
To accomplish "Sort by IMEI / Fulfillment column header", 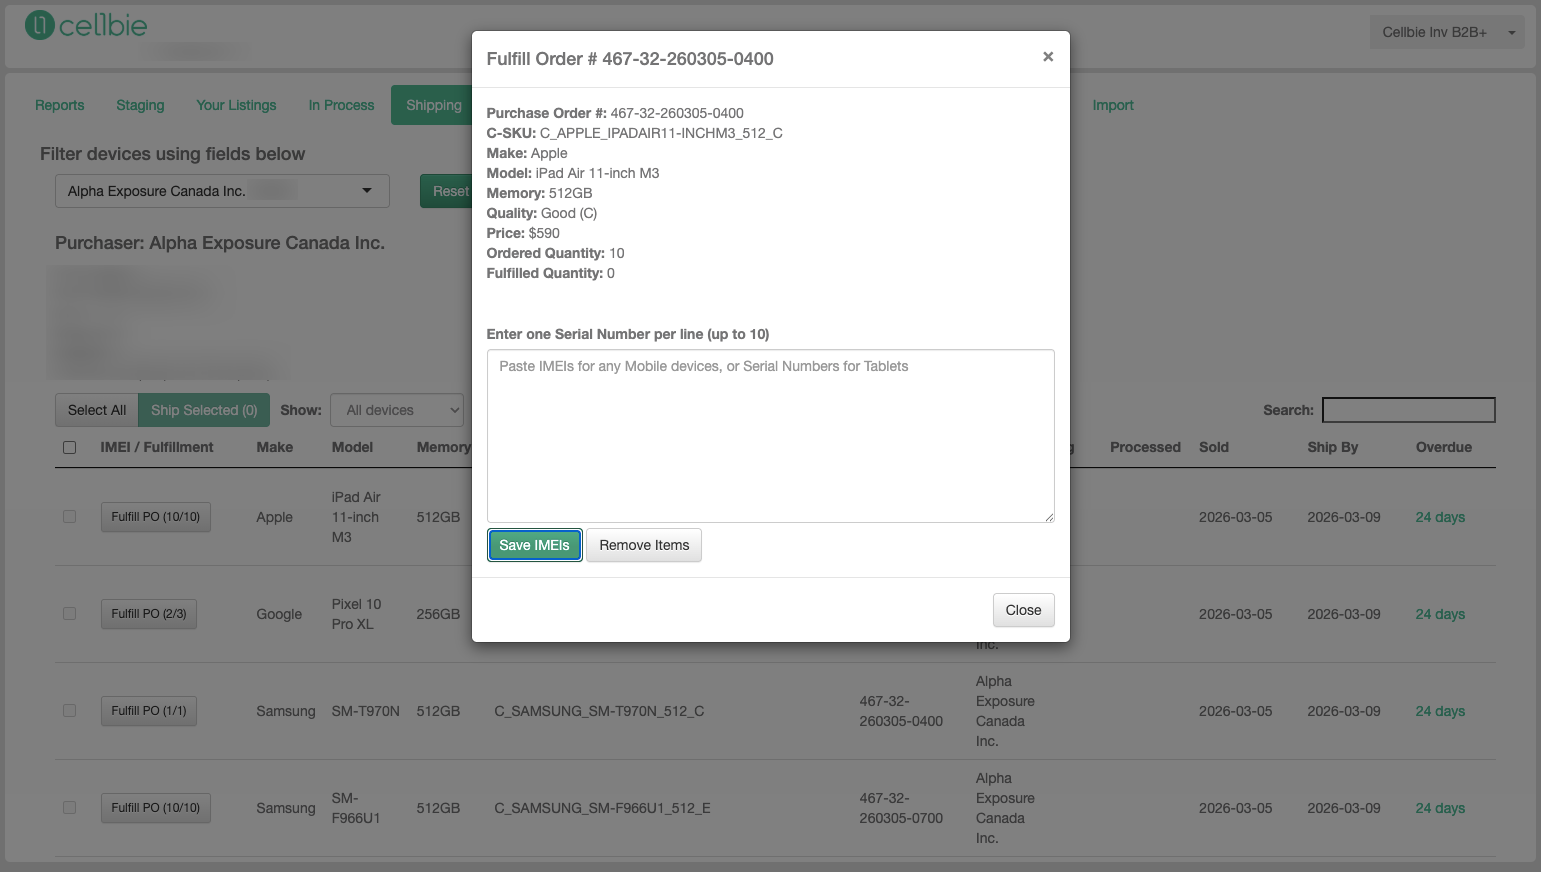I will [157, 447].
